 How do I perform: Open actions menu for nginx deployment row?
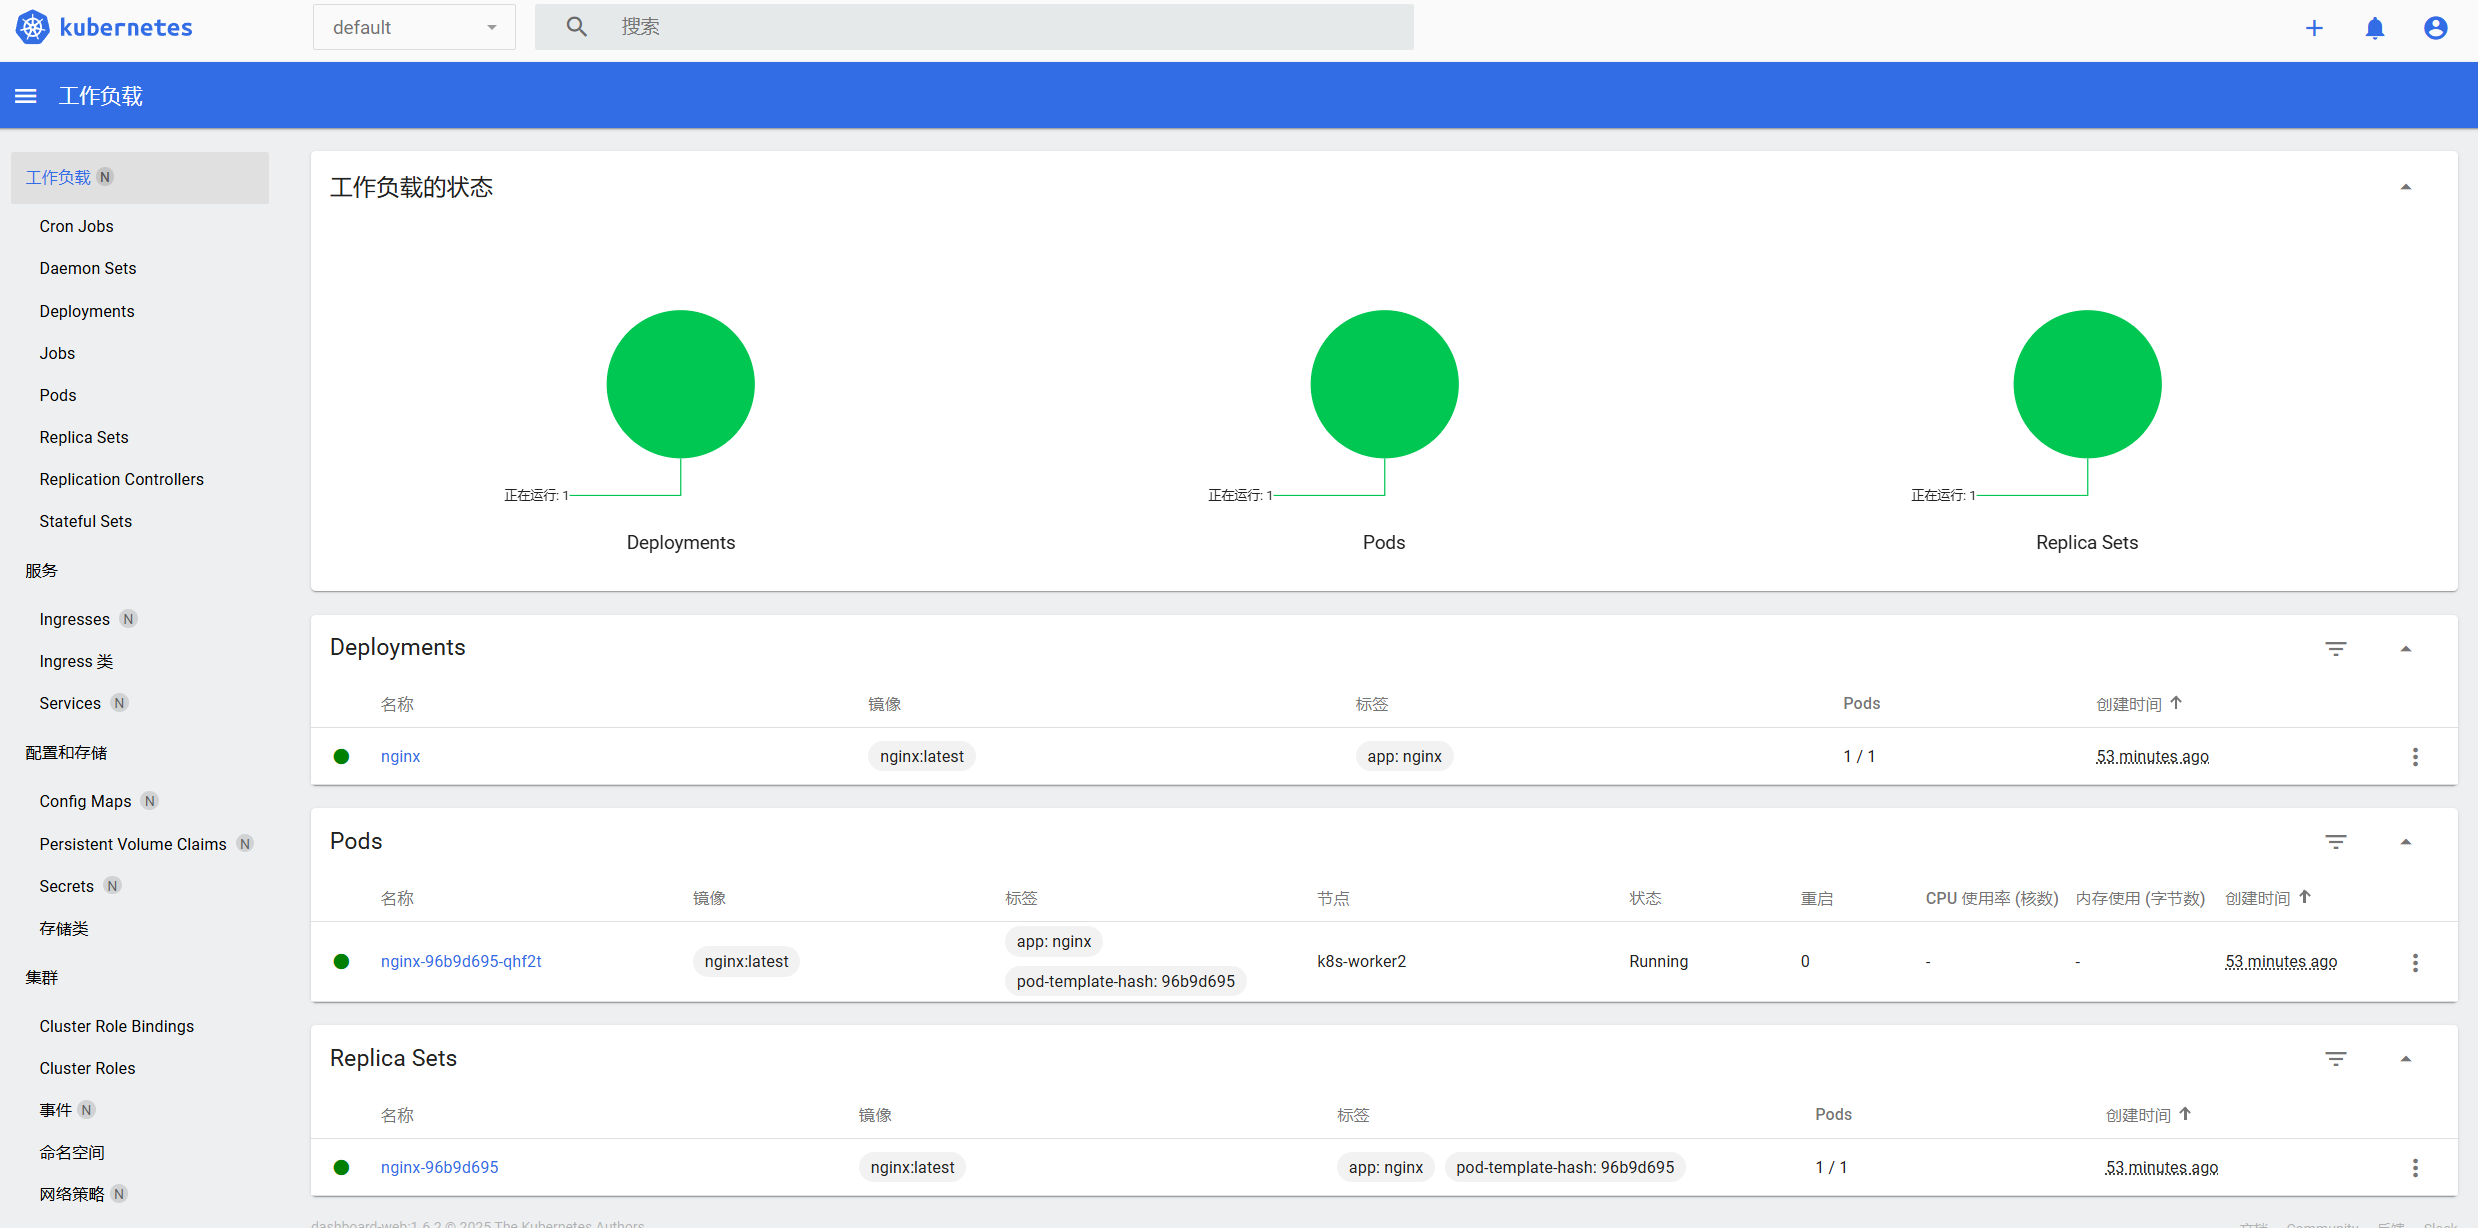(x=2415, y=757)
